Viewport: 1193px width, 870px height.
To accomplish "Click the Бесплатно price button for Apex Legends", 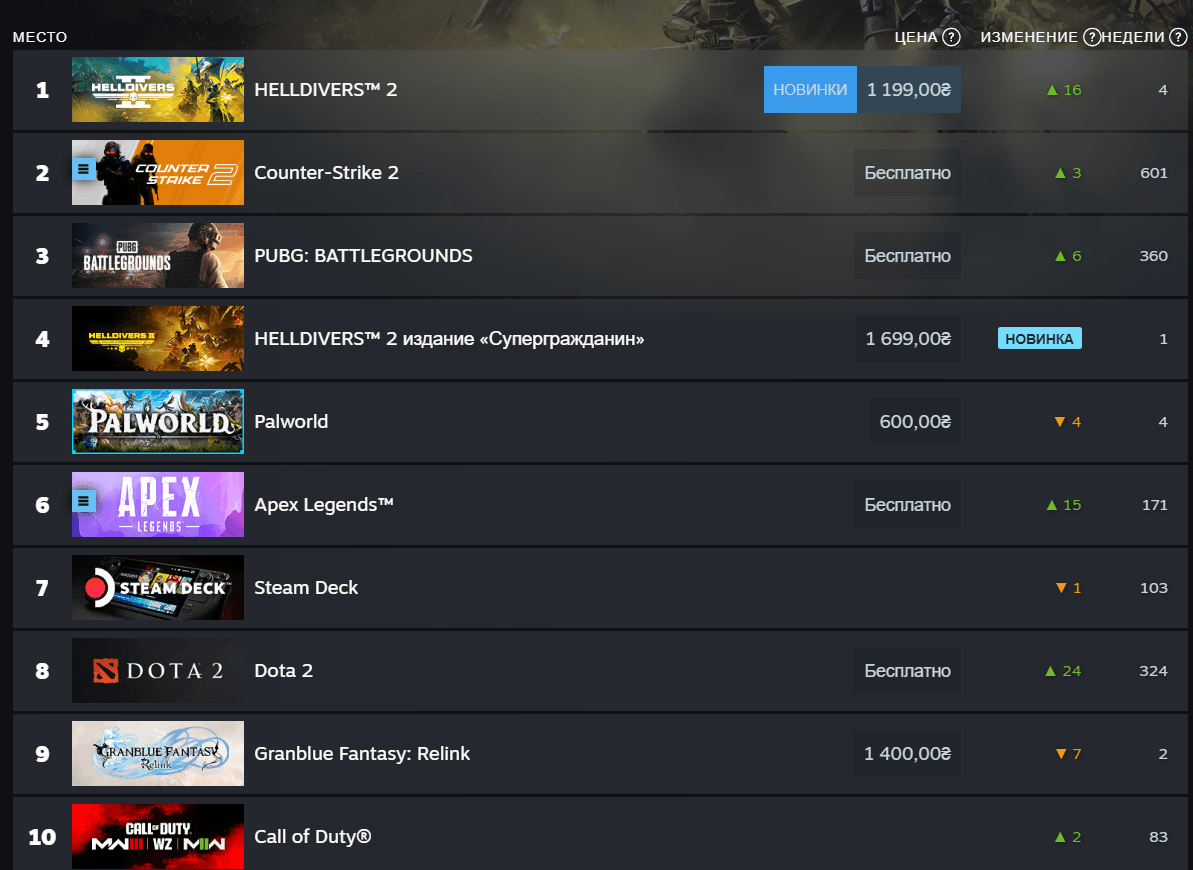I will point(907,505).
